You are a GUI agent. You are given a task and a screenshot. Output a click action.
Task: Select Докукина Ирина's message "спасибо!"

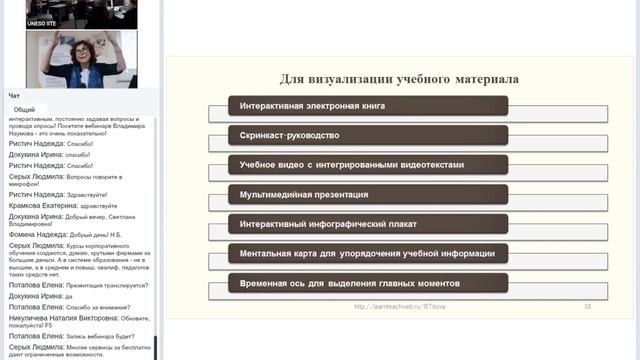[49, 155]
